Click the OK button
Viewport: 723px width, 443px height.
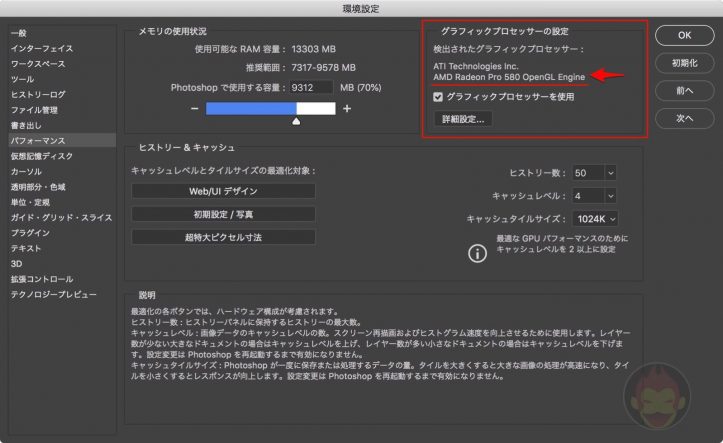[x=684, y=35]
